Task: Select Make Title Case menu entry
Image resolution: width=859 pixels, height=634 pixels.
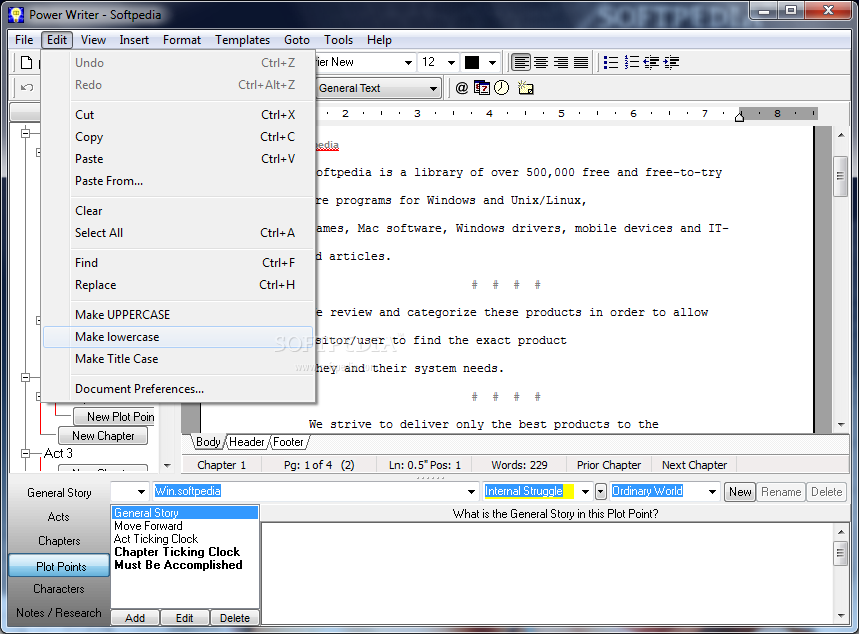Action: coord(178,359)
